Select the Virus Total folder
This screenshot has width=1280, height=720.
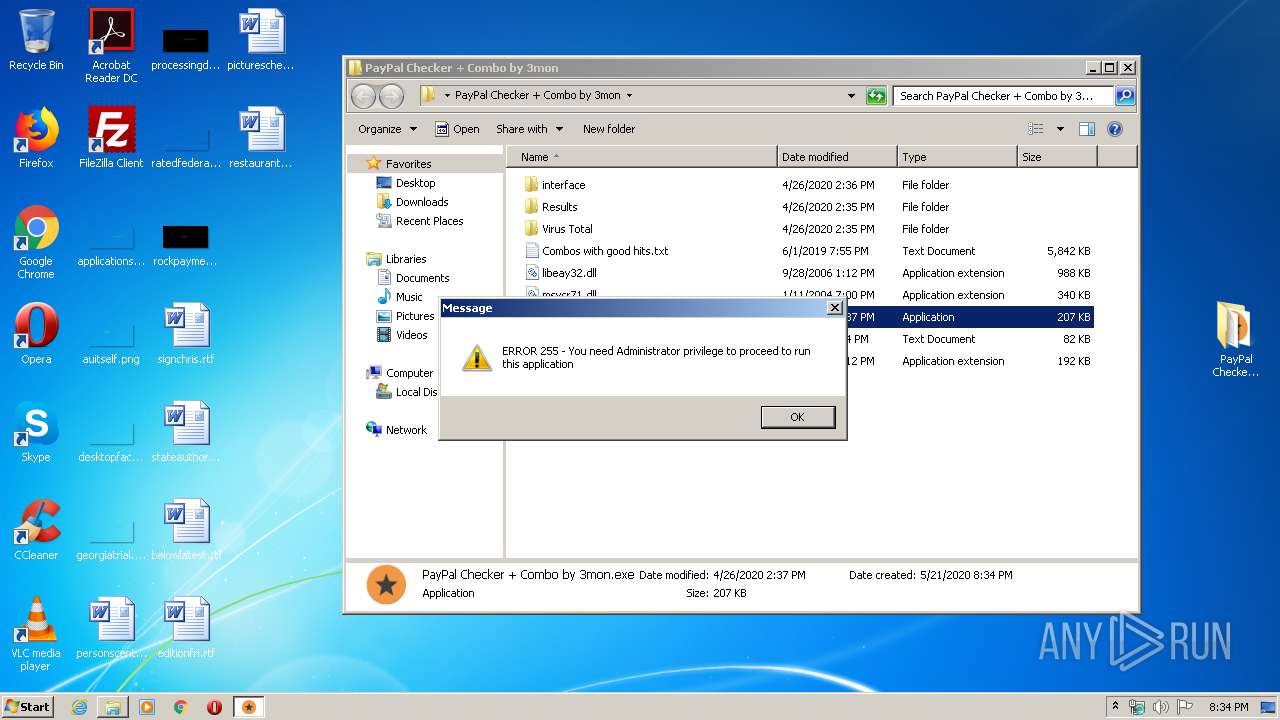pyautogui.click(x=558, y=229)
